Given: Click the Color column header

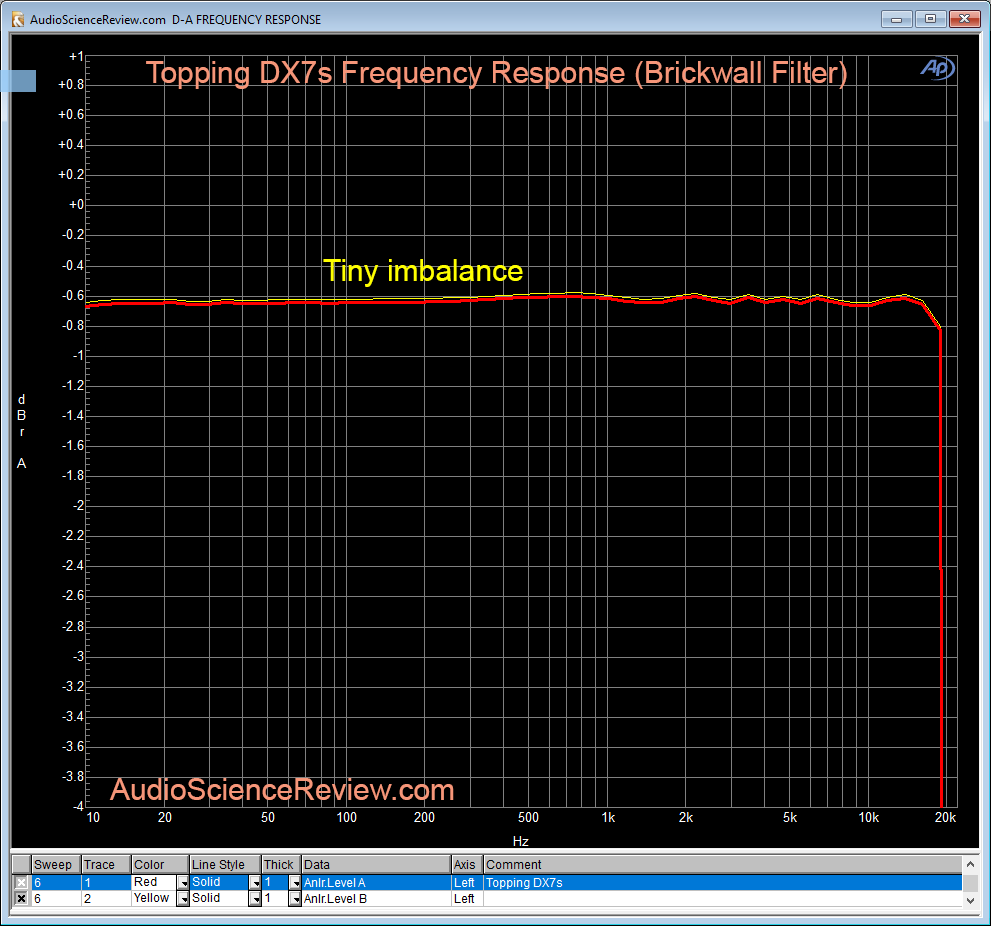Looking at the screenshot, I should click(x=161, y=865).
